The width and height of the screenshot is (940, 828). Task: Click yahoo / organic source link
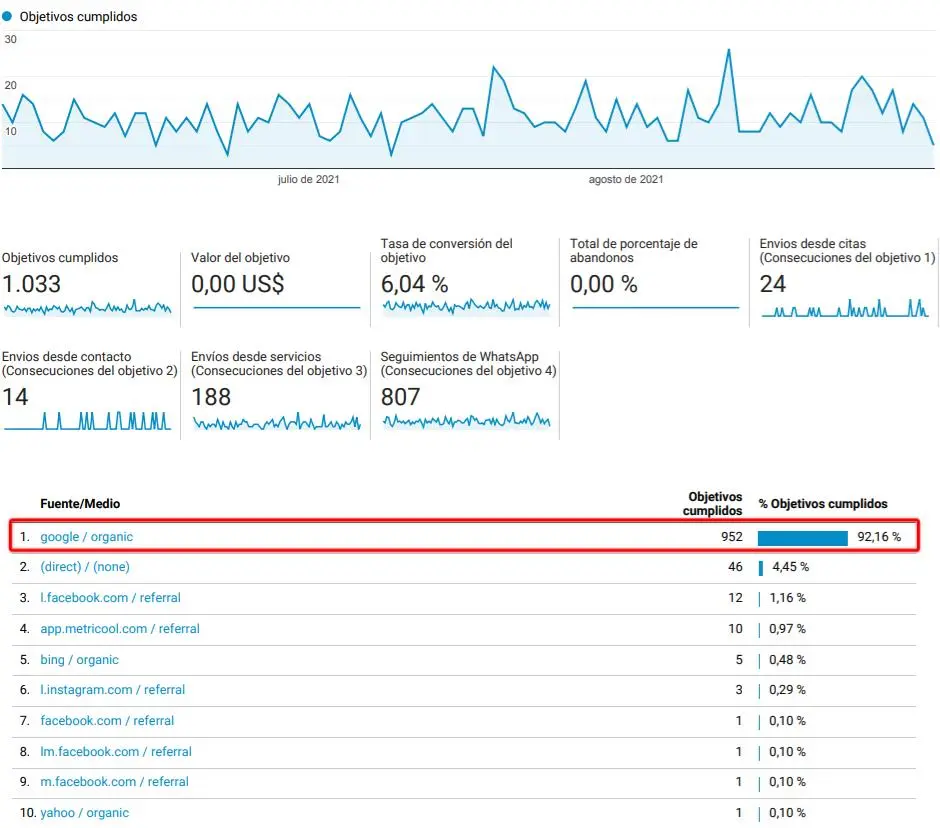coord(84,813)
